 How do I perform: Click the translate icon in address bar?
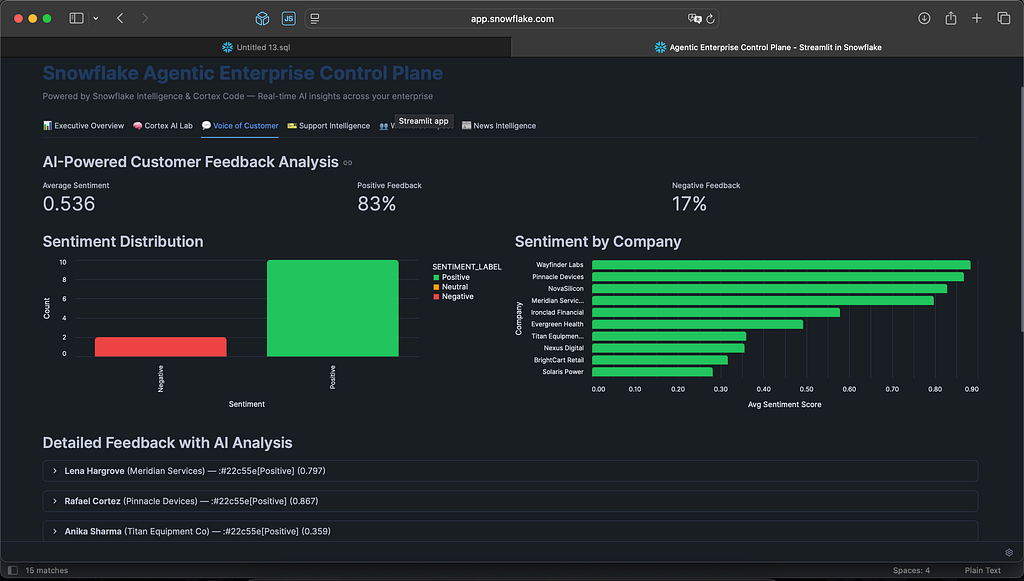tap(694, 19)
